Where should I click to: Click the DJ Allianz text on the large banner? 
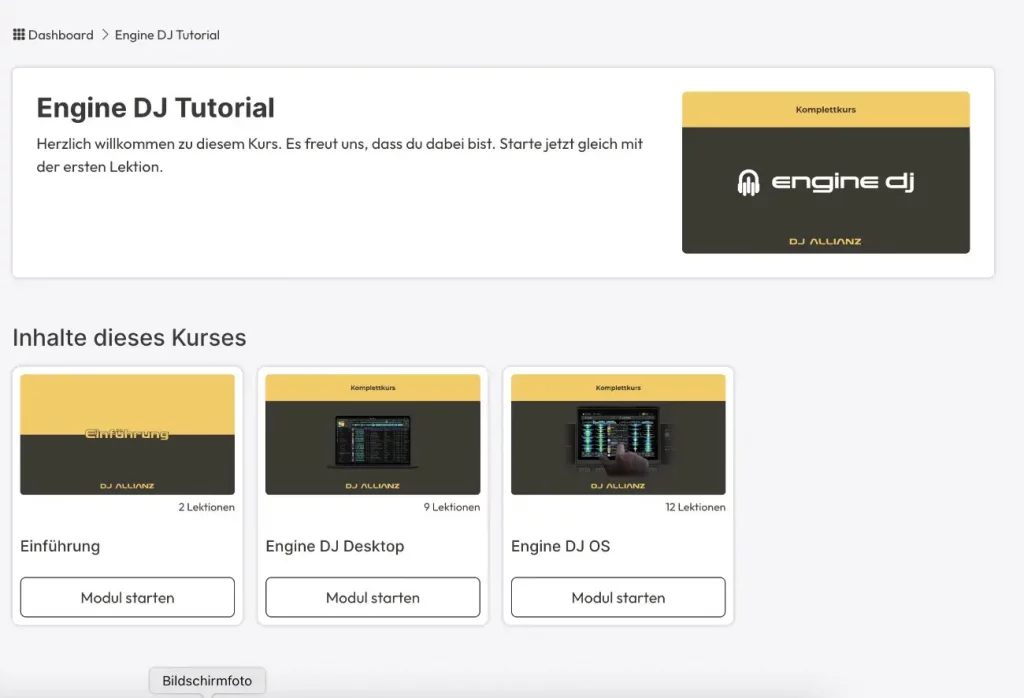pyautogui.click(x=825, y=241)
